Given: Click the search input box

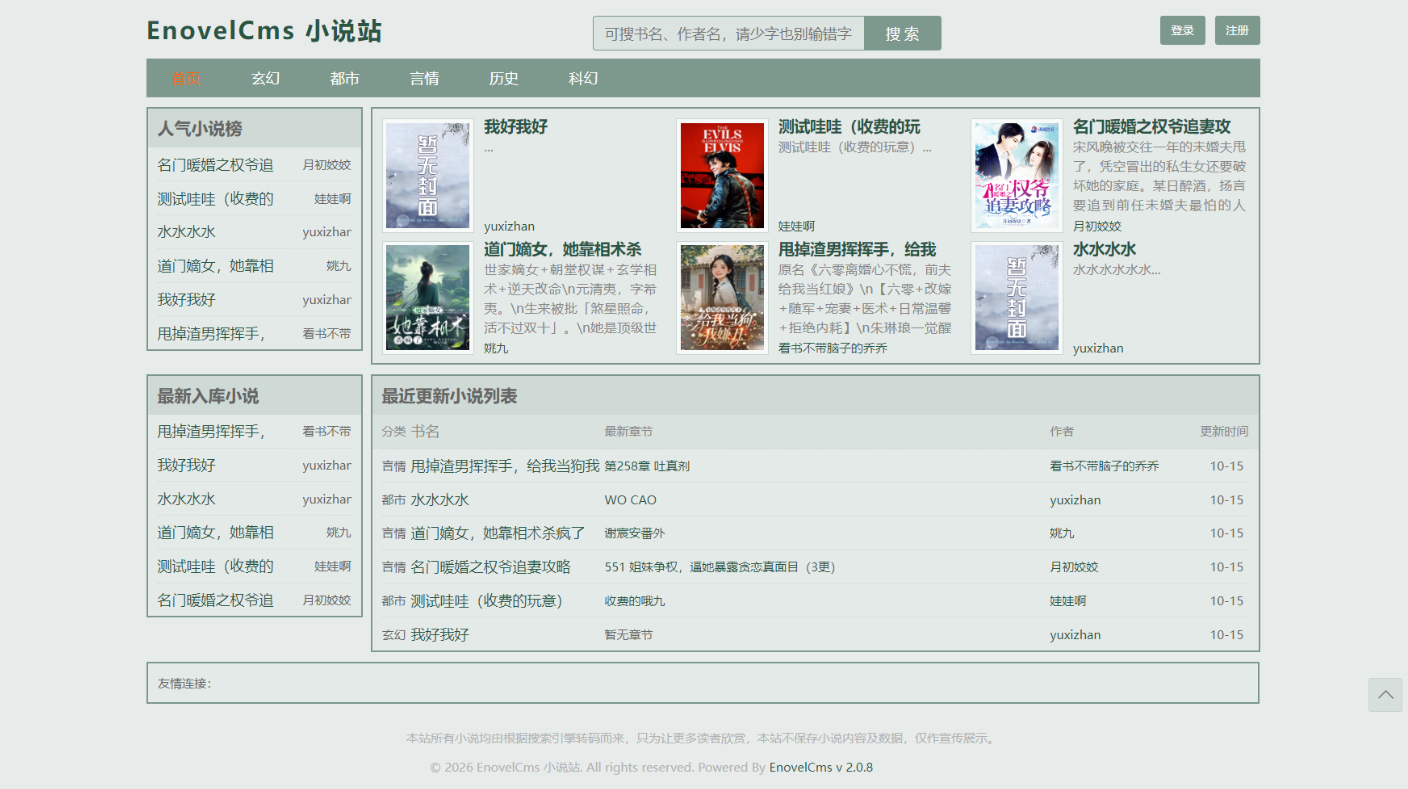Looking at the screenshot, I should point(729,33).
